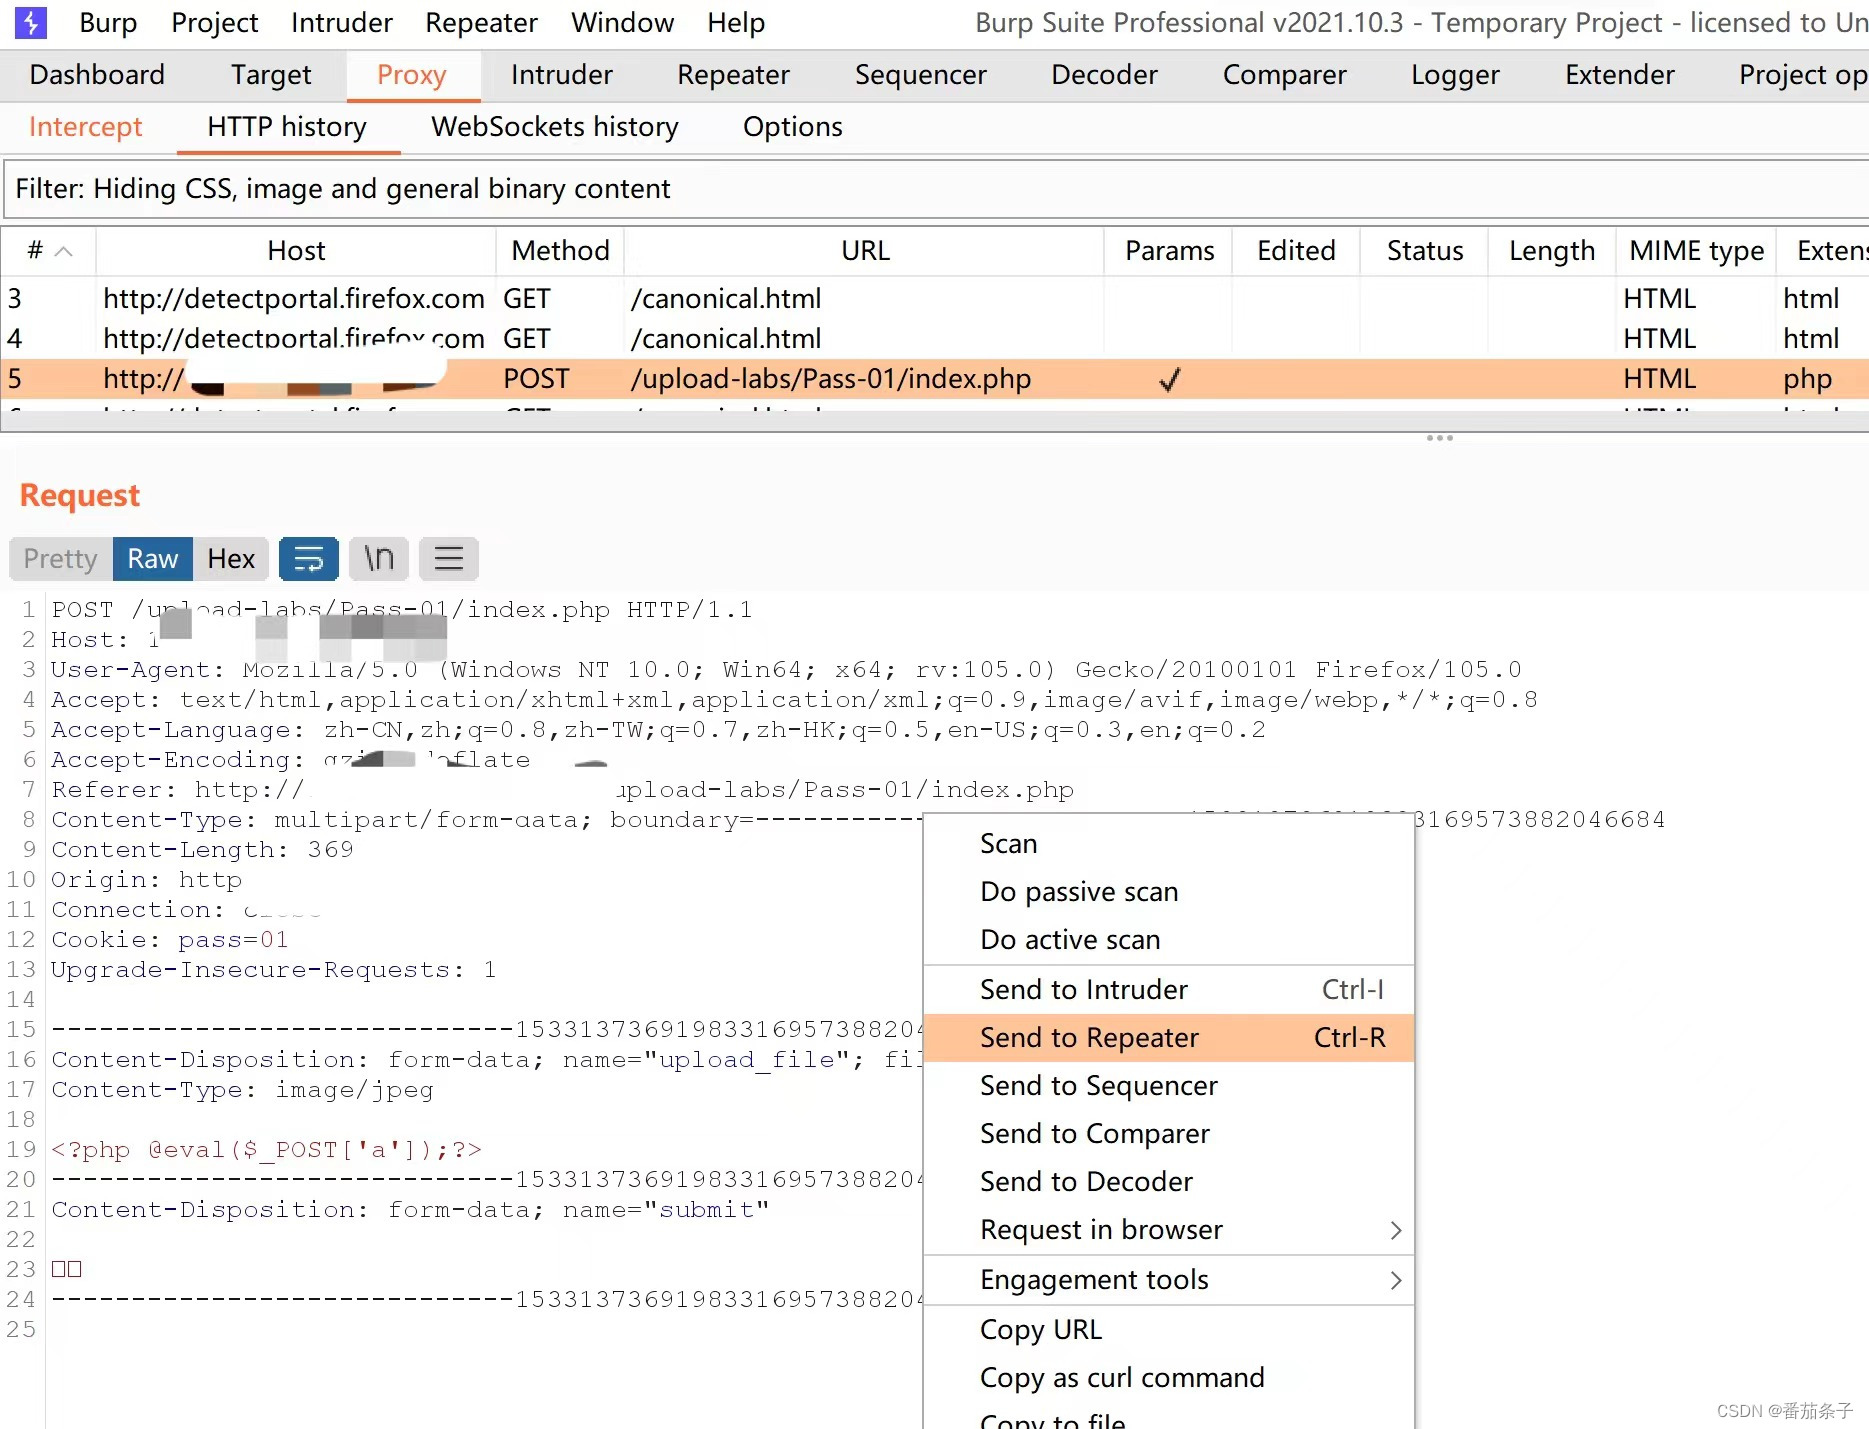1869x1429 pixels.
Task: Open the Comparer tab
Action: 1284,75
